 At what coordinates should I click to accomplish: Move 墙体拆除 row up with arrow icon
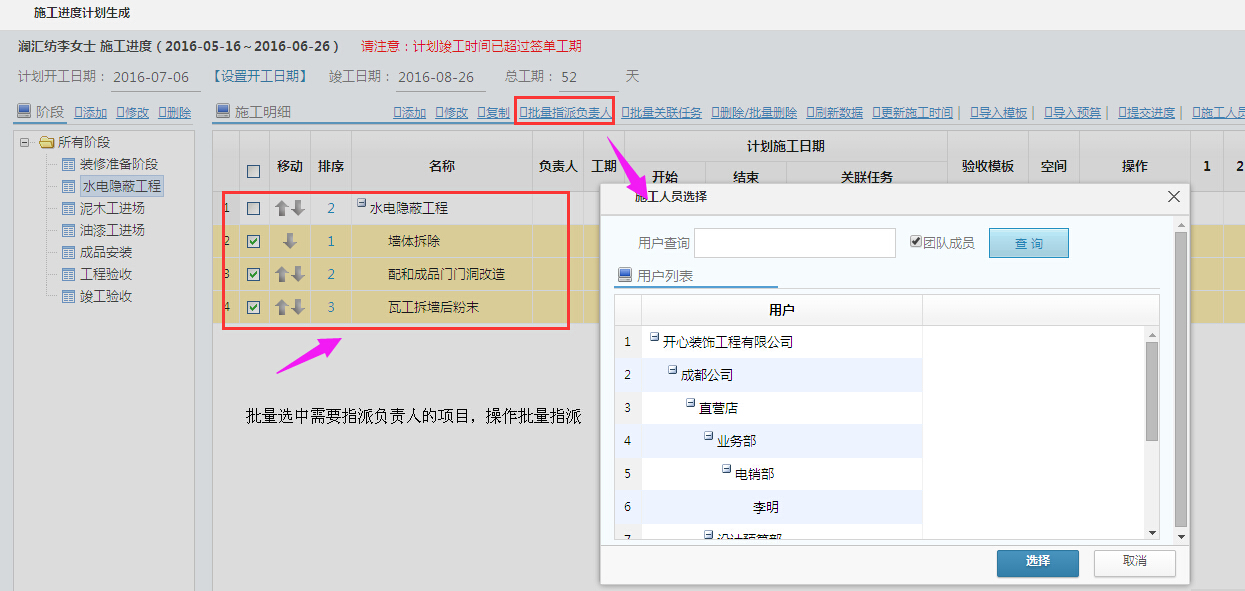[290, 241]
